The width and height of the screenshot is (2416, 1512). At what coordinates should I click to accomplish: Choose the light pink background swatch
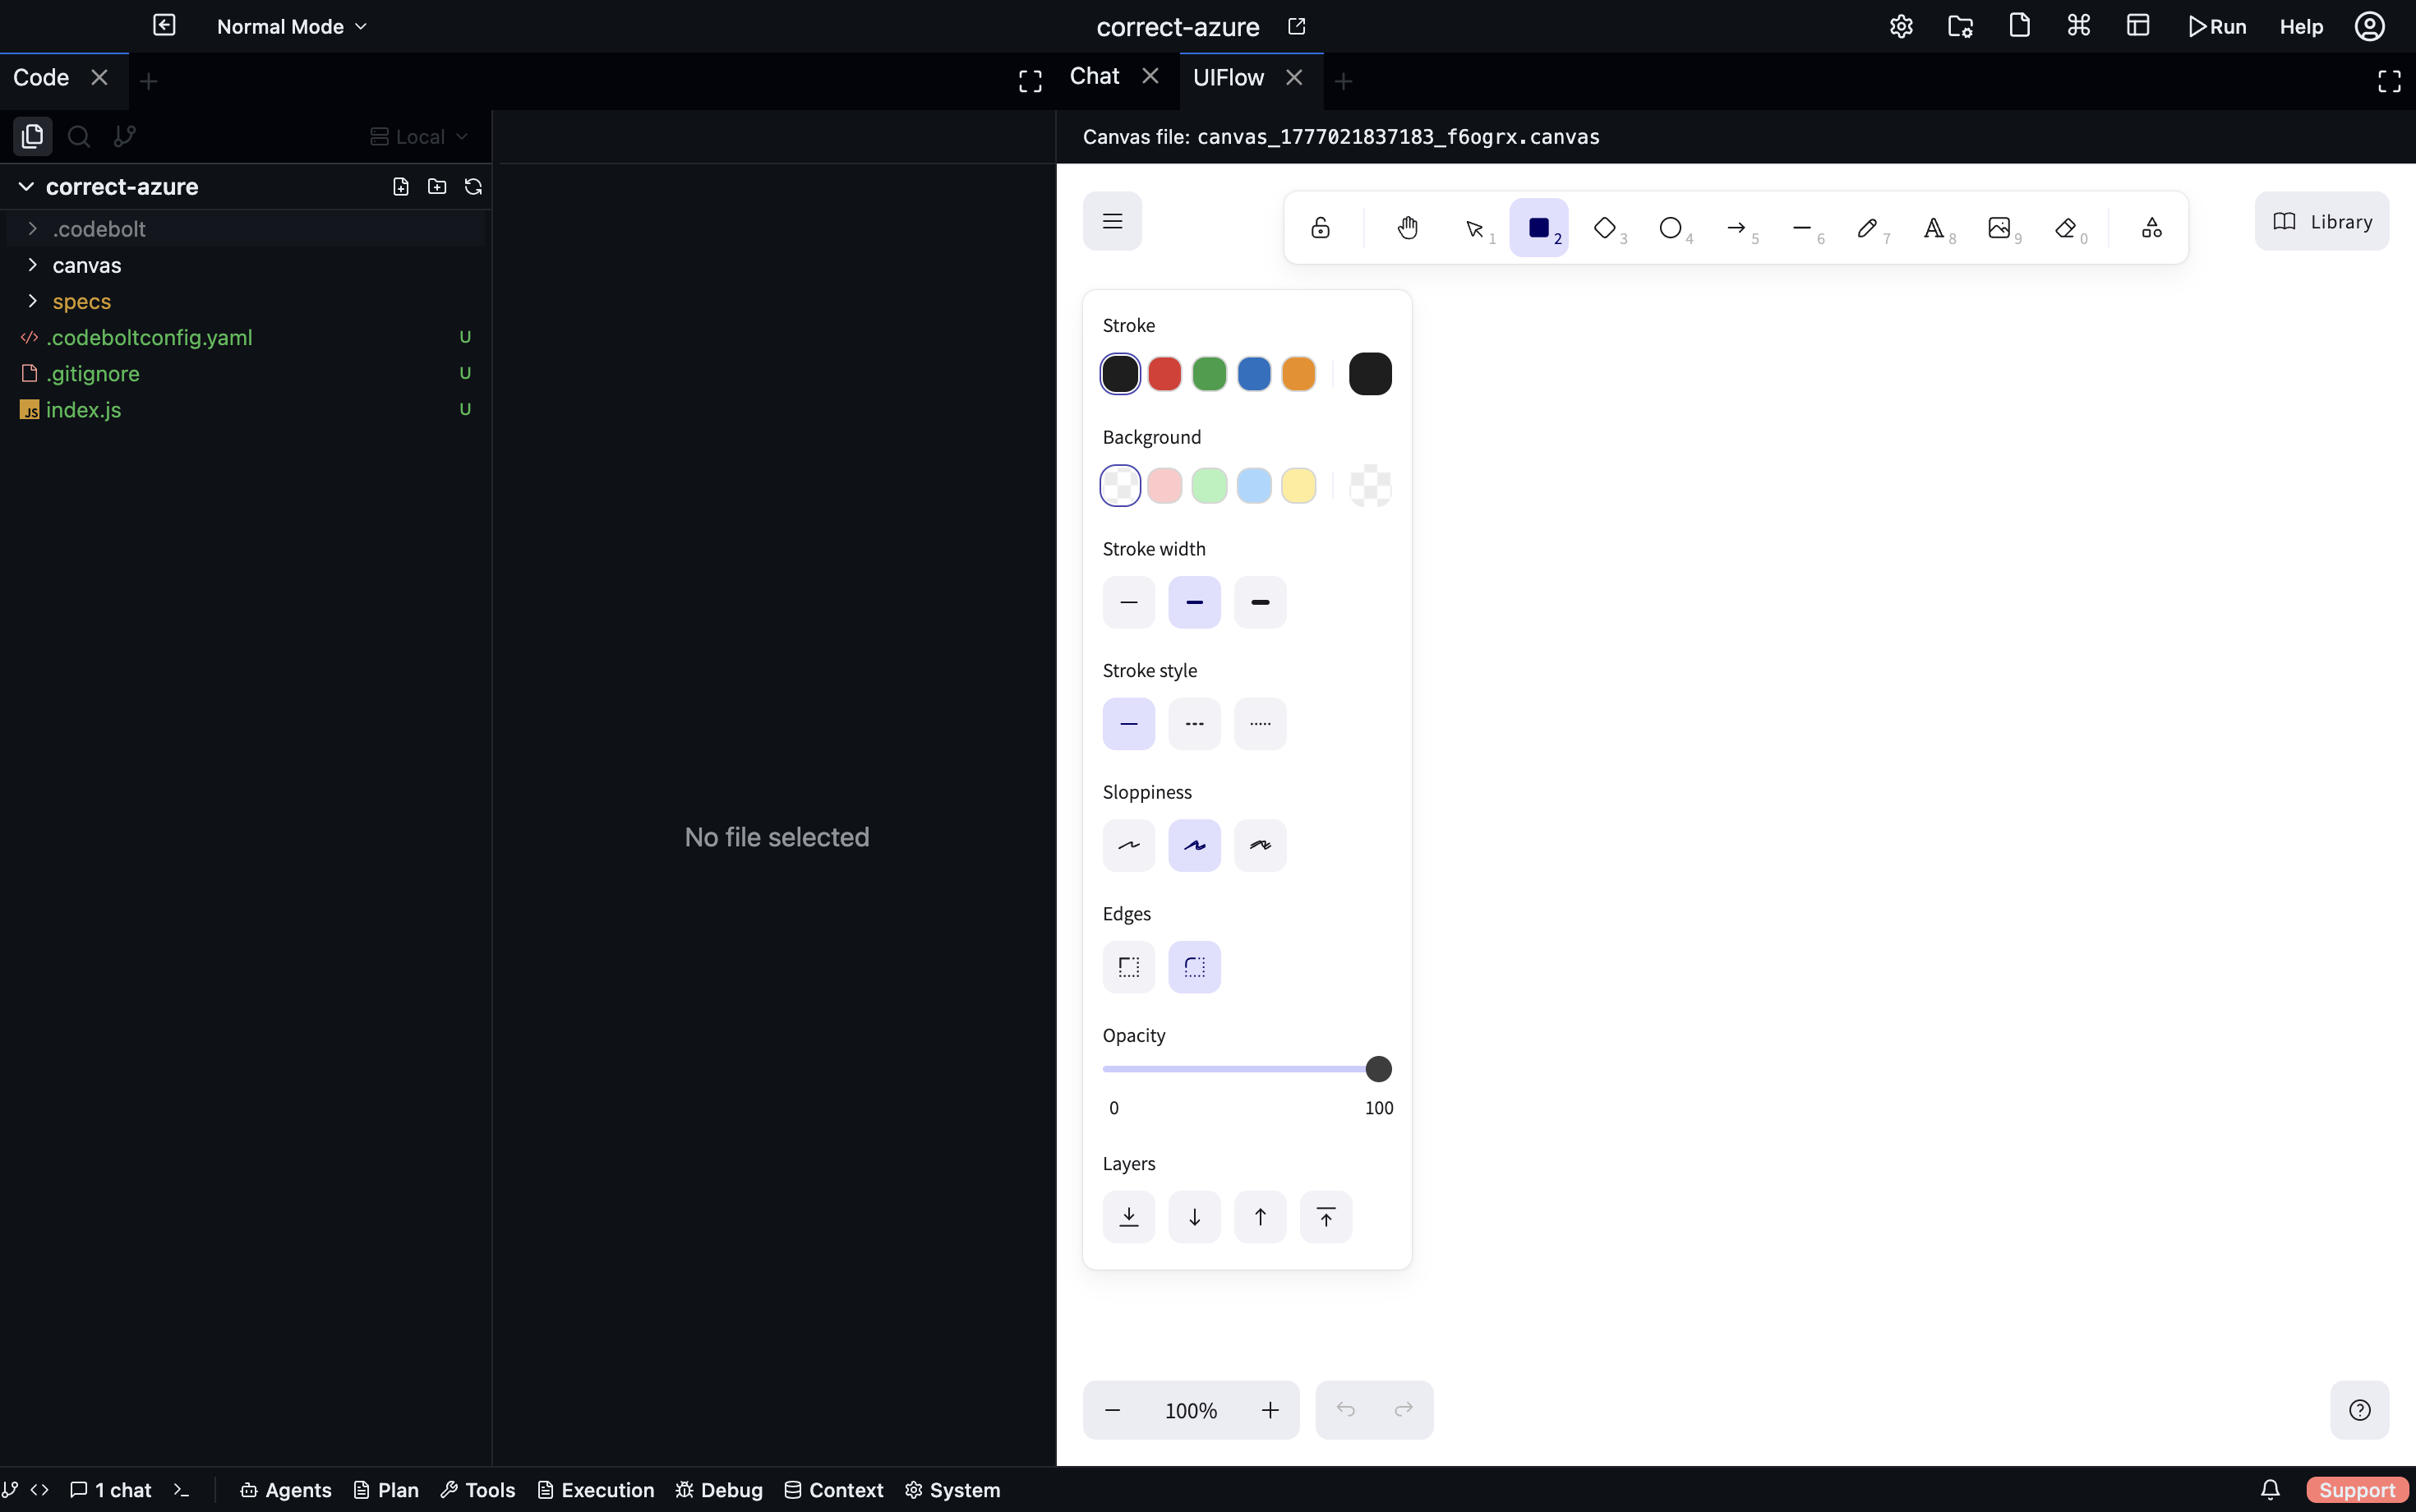pyautogui.click(x=1165, y=486)
